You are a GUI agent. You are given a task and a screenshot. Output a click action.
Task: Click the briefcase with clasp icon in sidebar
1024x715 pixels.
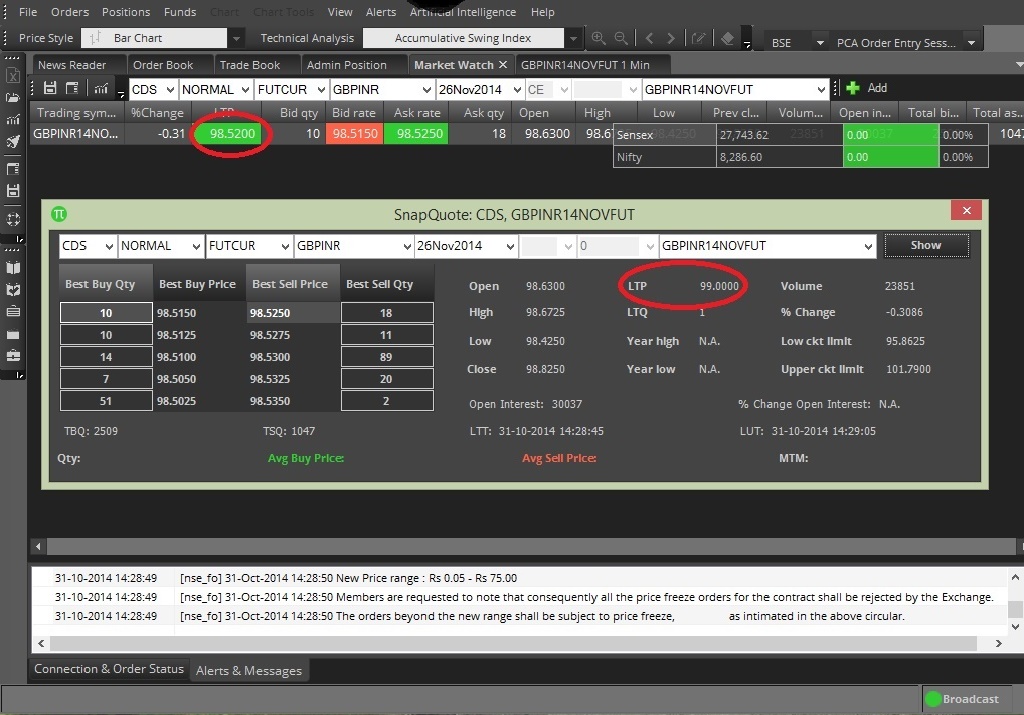click(x=12, y=356)
